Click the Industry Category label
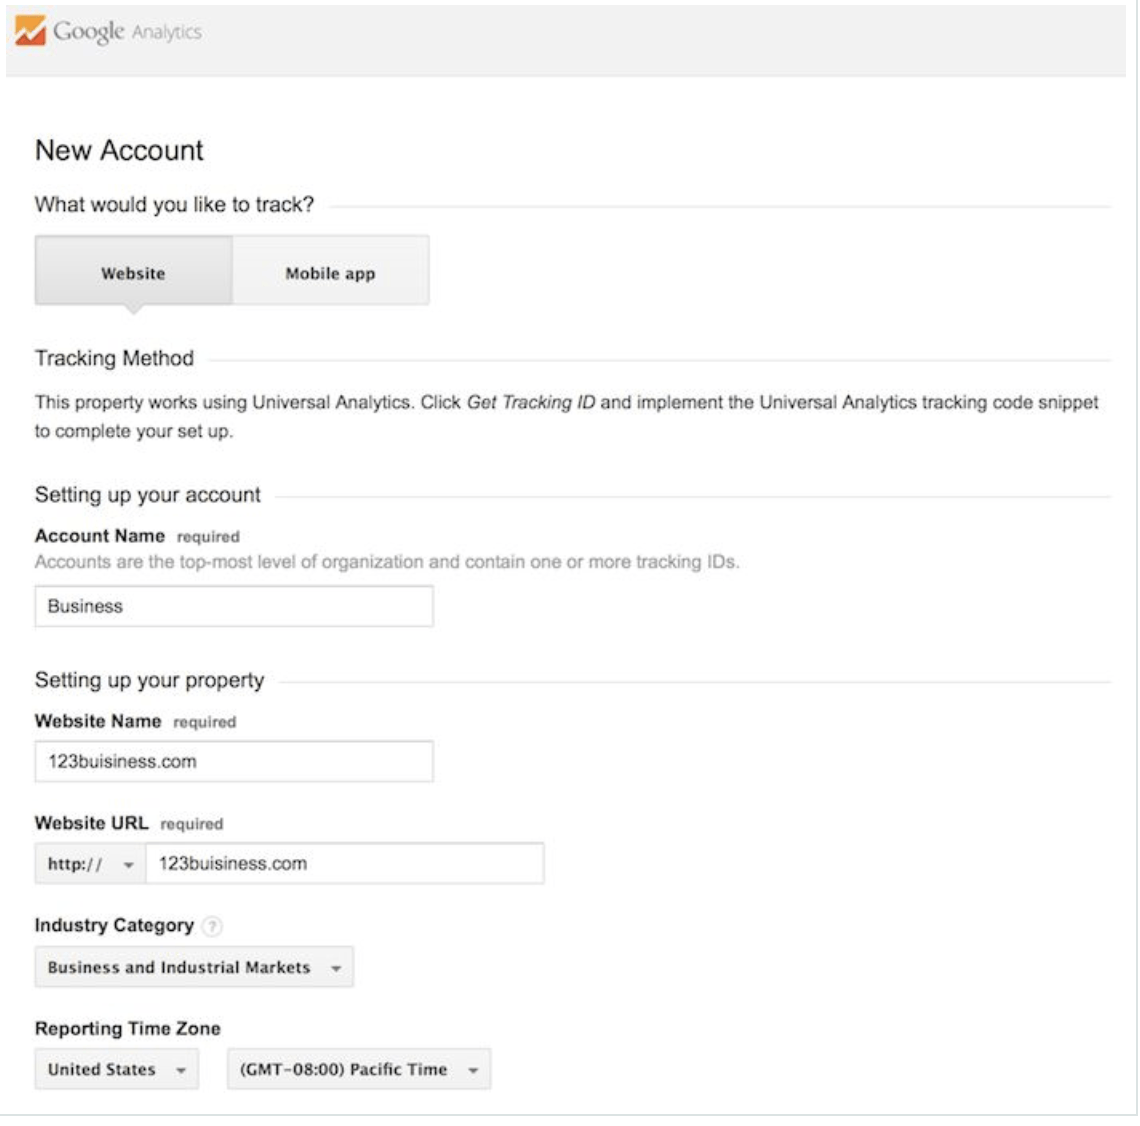 tap(114, 925)
